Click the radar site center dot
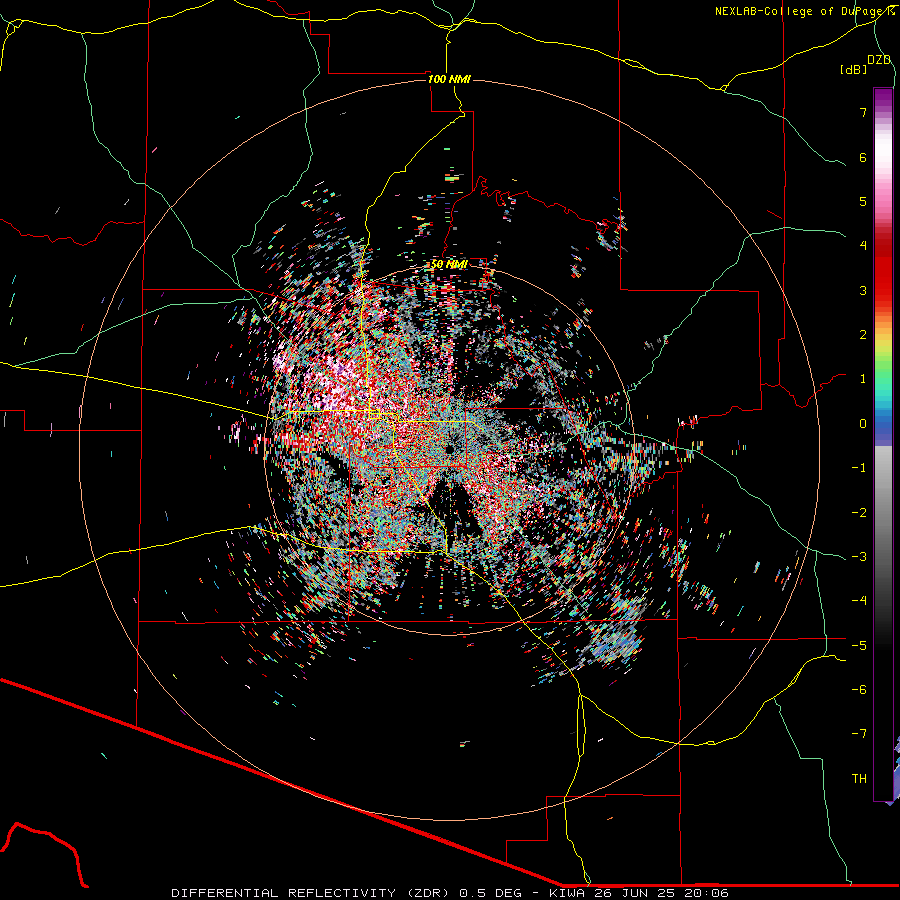Screen dimensions: 900x900 (449, 448)
